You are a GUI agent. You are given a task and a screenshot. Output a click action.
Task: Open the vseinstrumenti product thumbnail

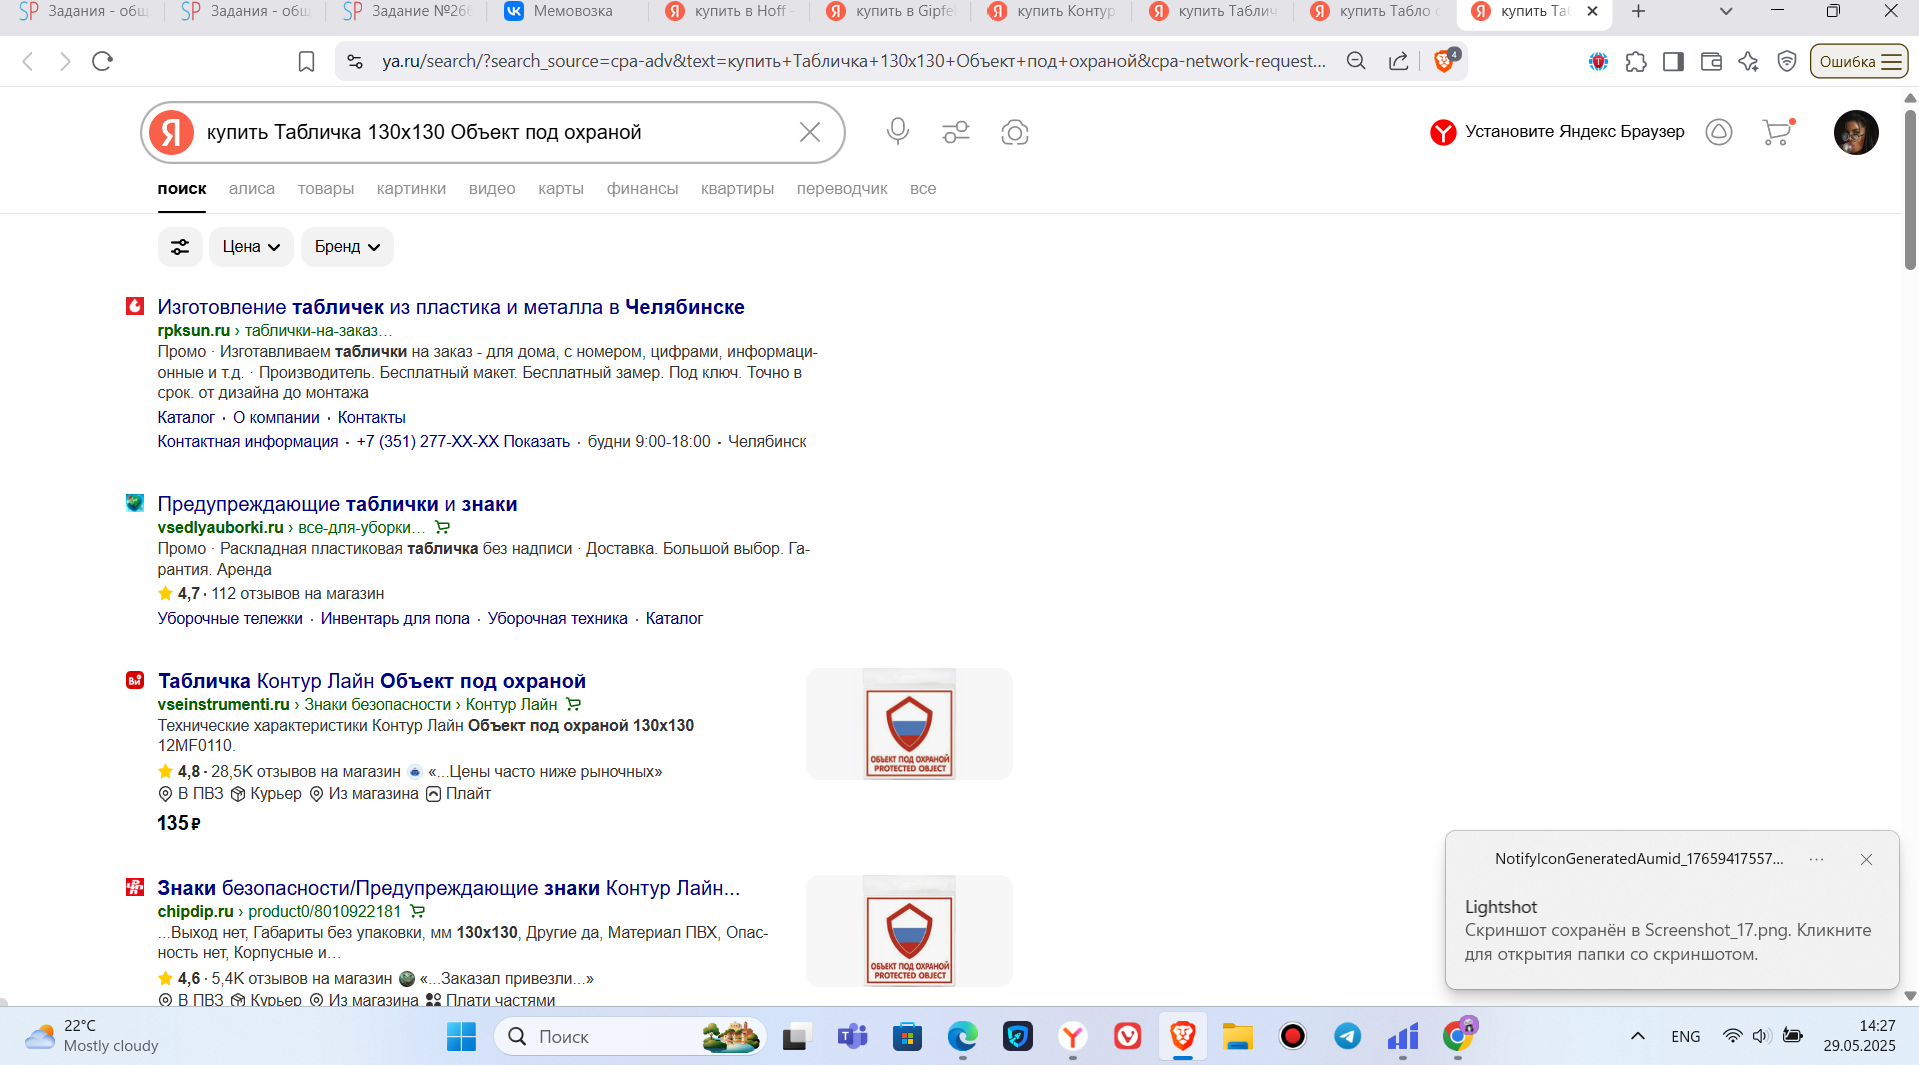(x=909, y=724)
